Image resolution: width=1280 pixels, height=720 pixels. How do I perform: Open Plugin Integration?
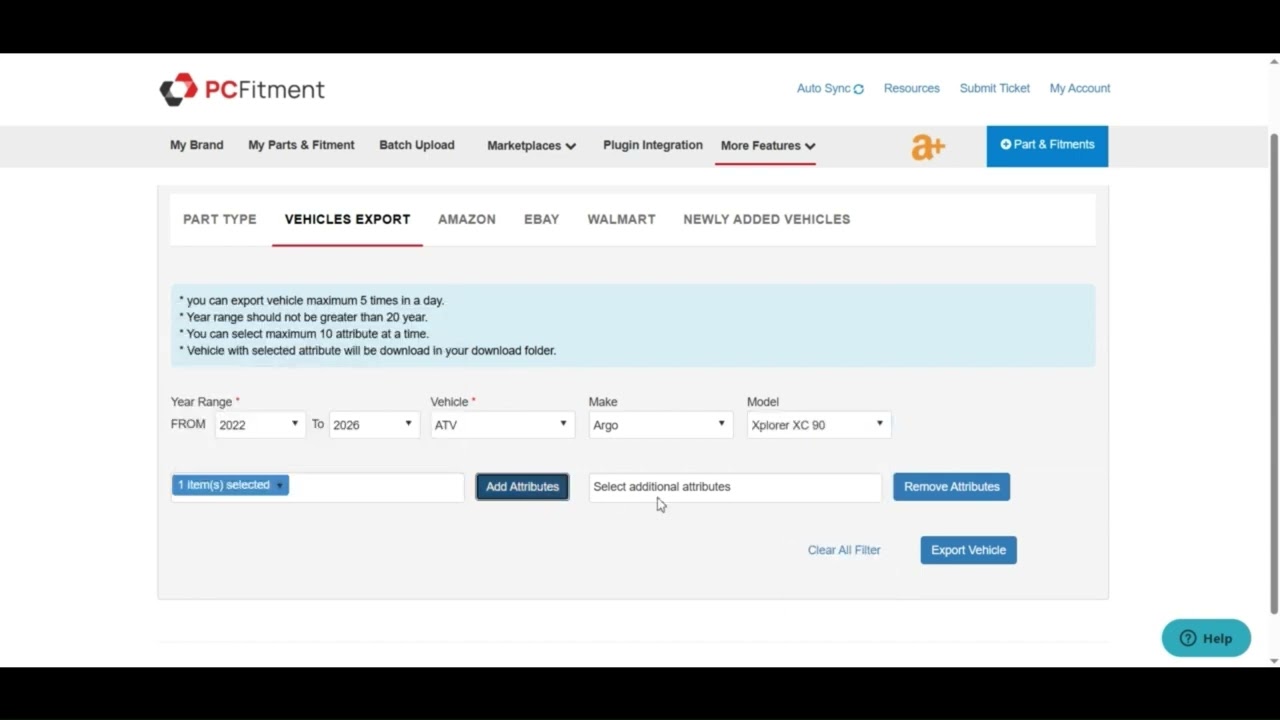click(x=653, y=145)
